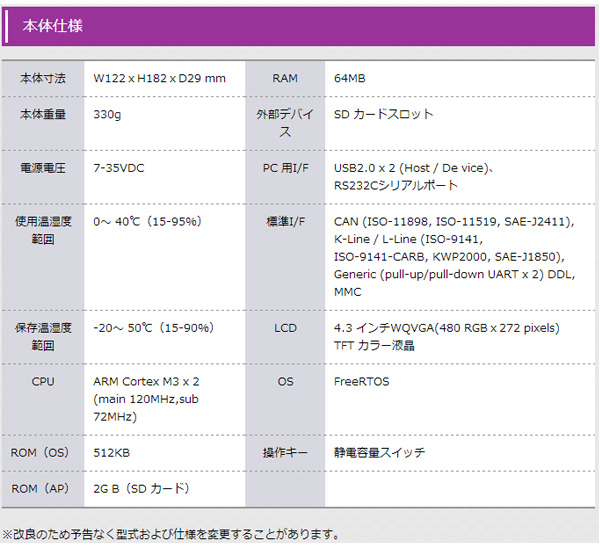This screenshot has width=600, height=550.
Task: Click the 本体仕様 section heading
Action: 52,26
